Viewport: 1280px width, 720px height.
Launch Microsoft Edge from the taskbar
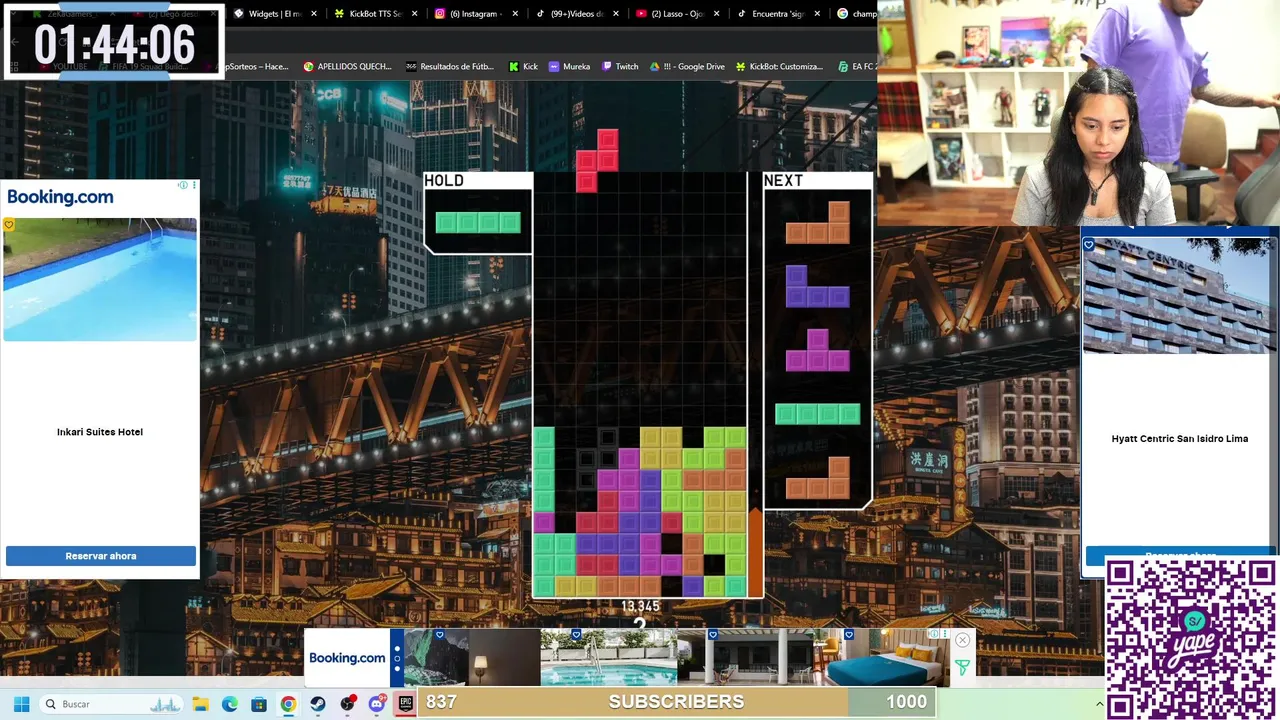(230, 704)
